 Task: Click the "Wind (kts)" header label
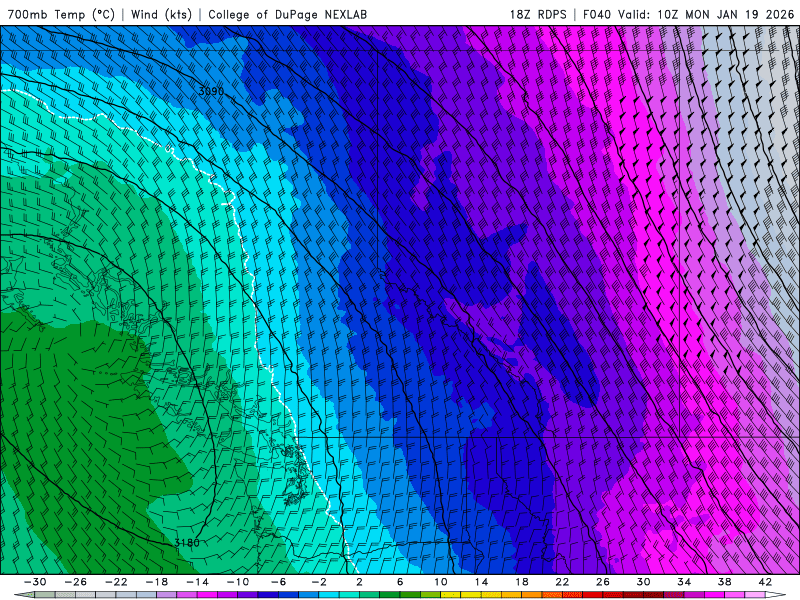click(162, 14)
